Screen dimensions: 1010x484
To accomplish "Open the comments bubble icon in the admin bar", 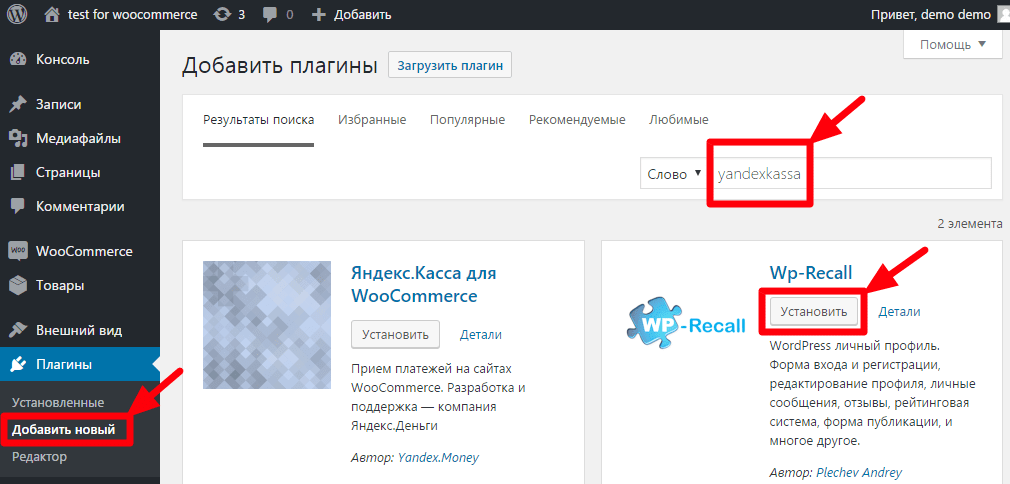I will tap(271, 14).
